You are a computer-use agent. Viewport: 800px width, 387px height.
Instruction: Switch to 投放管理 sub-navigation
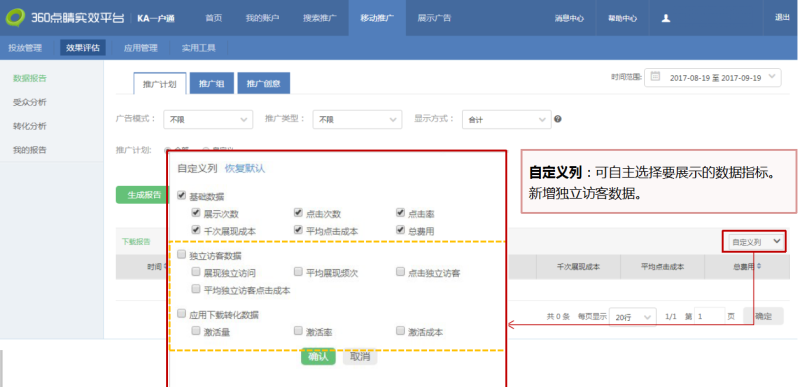click(x=25, y=48)
